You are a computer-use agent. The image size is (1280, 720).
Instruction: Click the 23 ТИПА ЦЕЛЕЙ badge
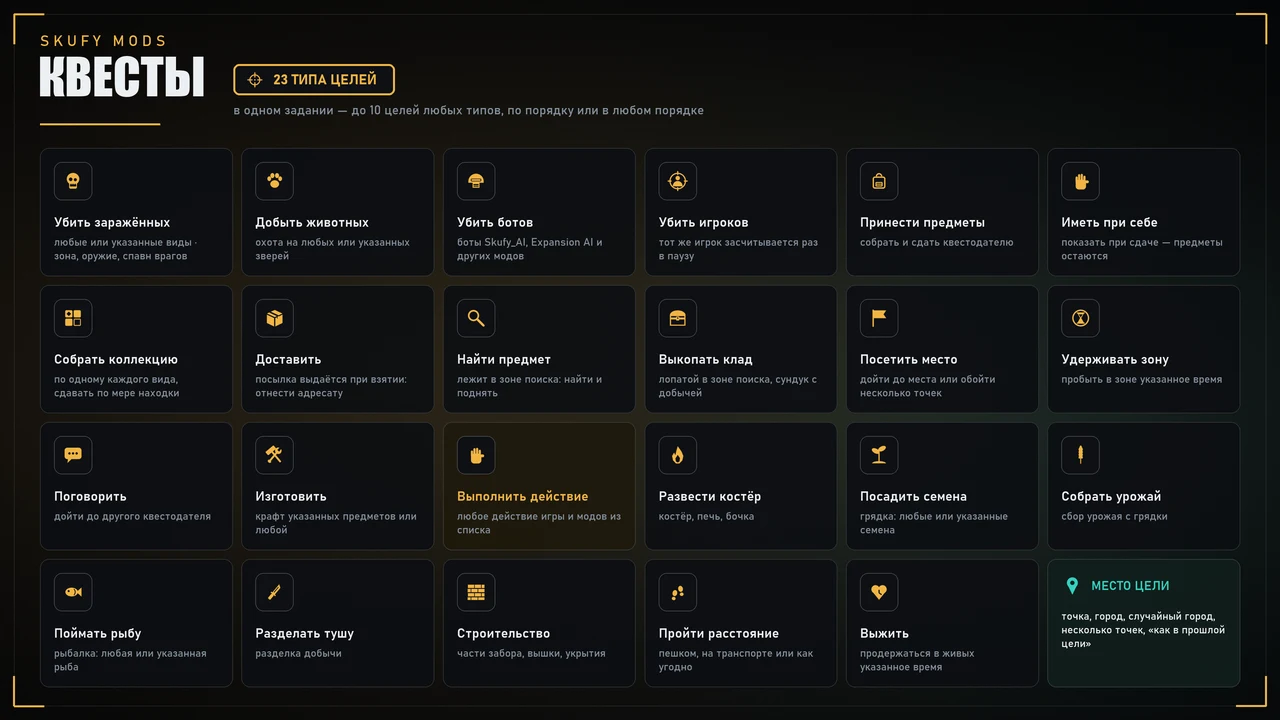pos(314,79)
